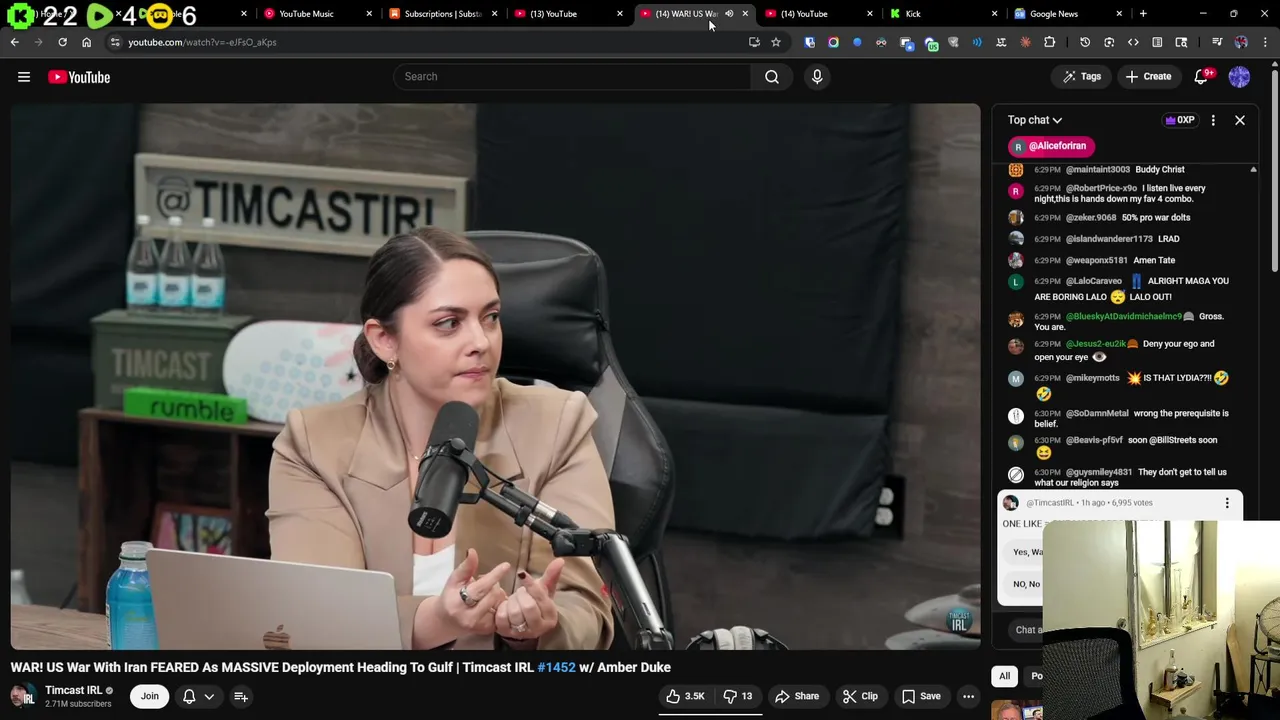
Task: Join the Timcast IRL channel membership
Action: coord(149,697)
